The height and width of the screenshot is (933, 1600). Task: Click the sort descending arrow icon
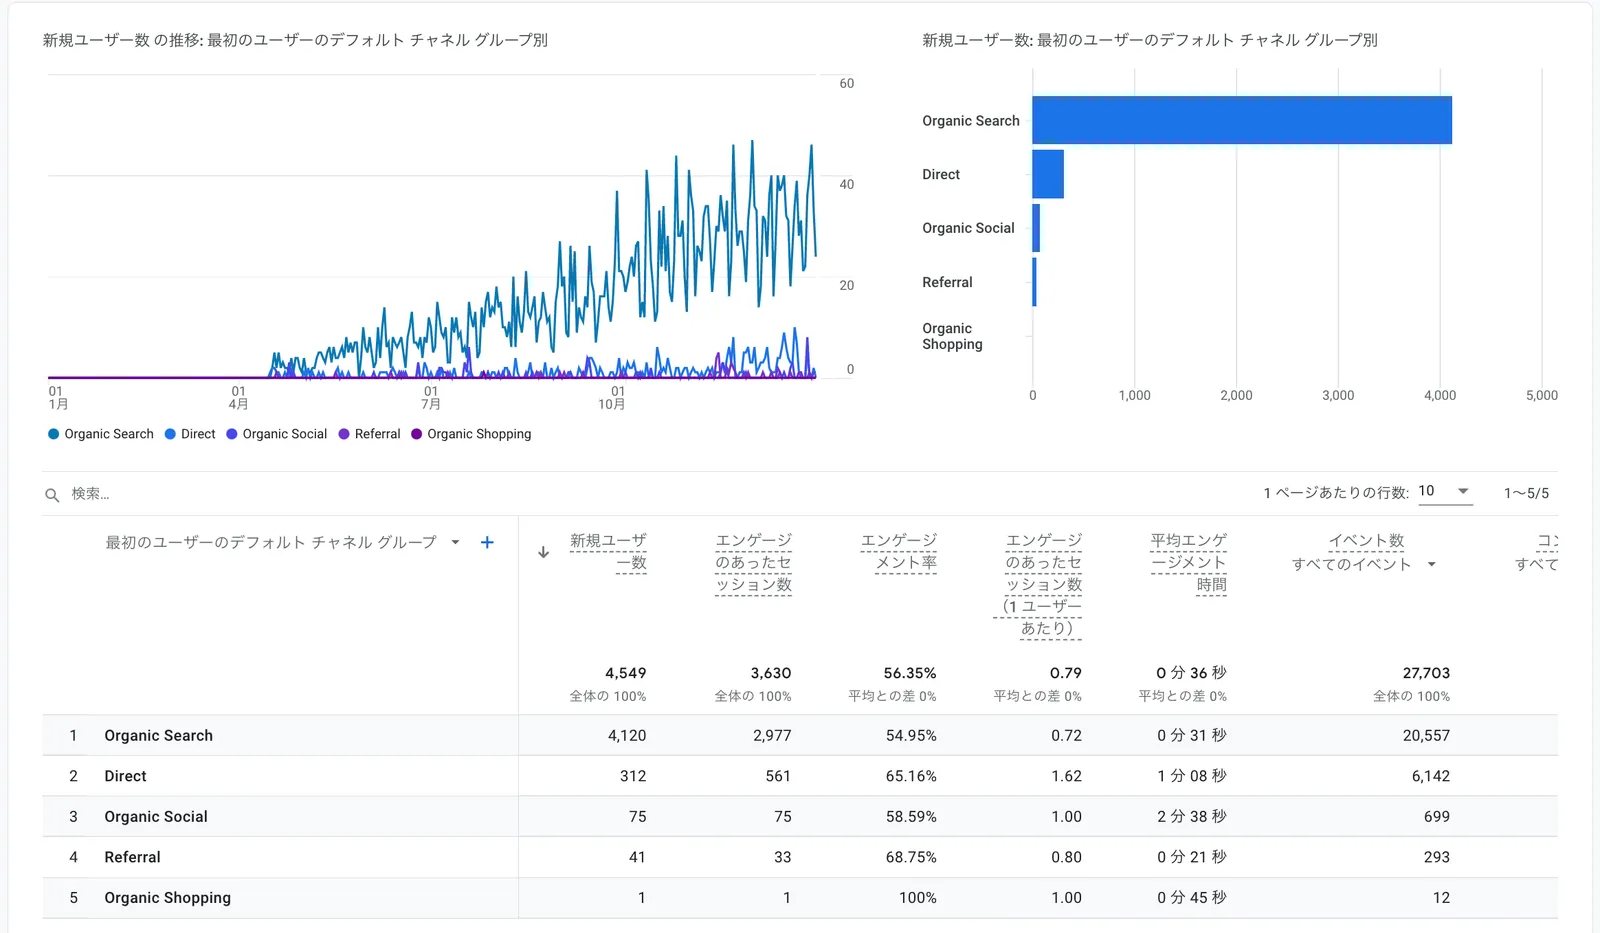tap(543, 552)
